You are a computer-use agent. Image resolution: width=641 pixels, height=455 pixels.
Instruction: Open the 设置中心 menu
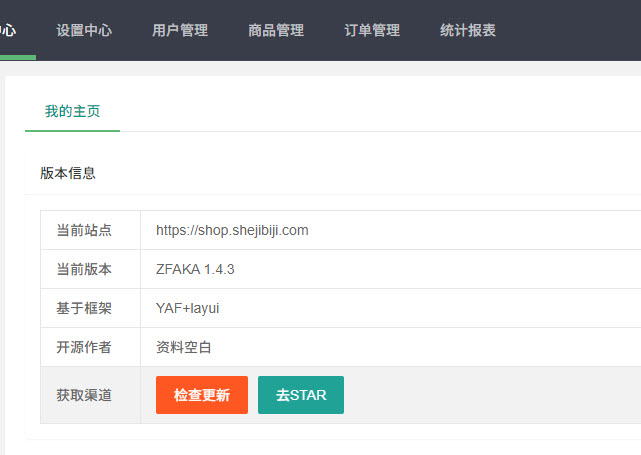pyautogui.click(x=84, y=30)
